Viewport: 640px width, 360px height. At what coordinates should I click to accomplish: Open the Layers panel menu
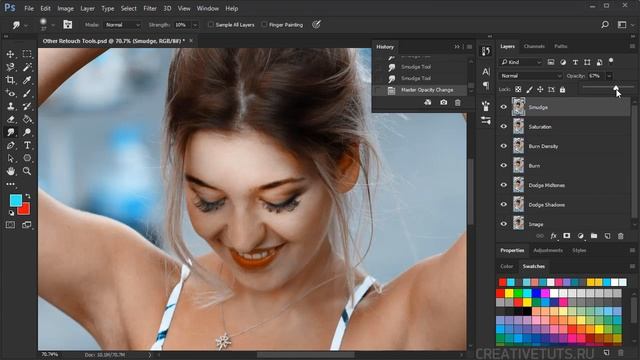632,47
